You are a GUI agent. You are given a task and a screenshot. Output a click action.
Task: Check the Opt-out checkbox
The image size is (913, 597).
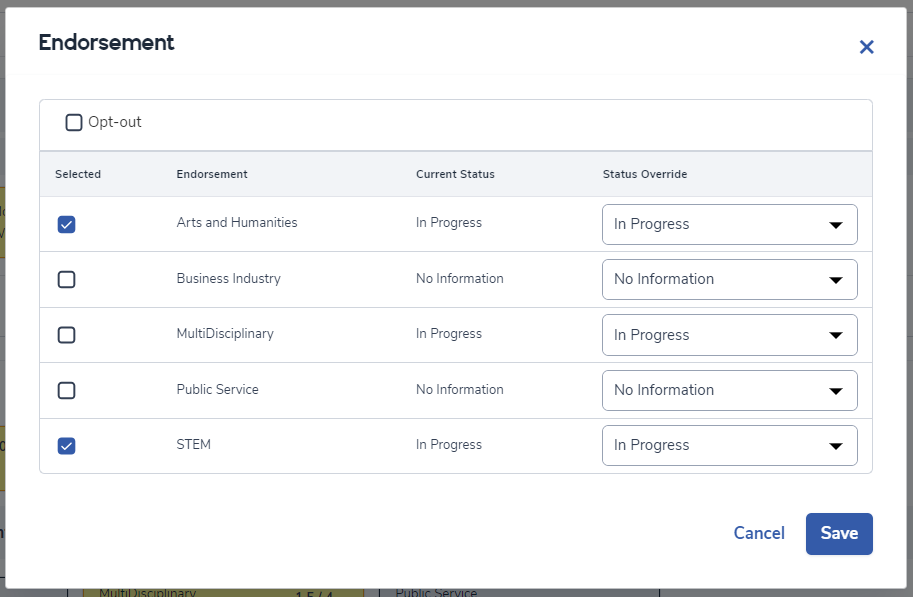(74, 122)
